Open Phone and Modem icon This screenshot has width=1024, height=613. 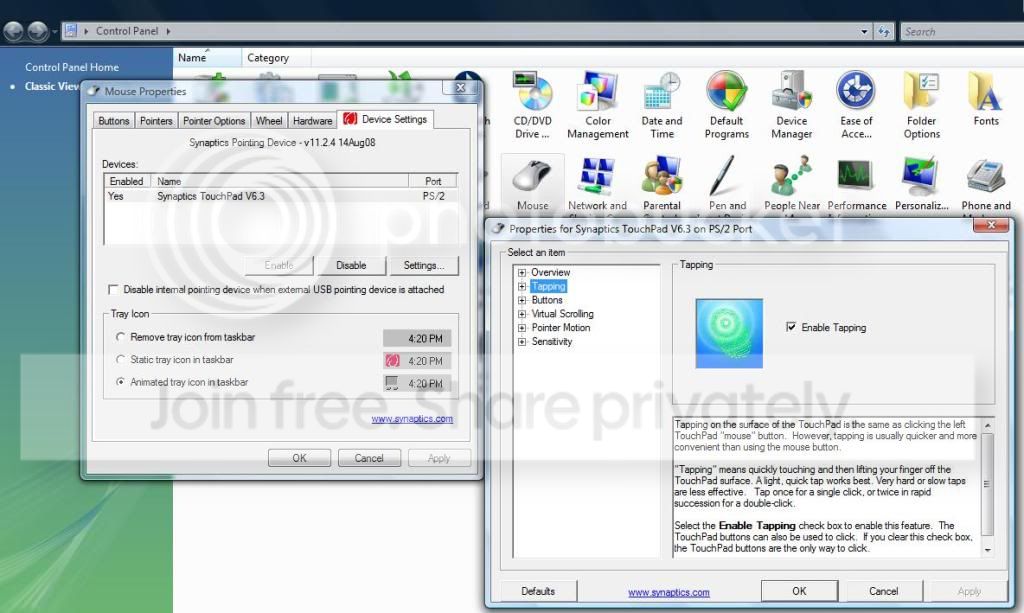[x=985, y=184]
